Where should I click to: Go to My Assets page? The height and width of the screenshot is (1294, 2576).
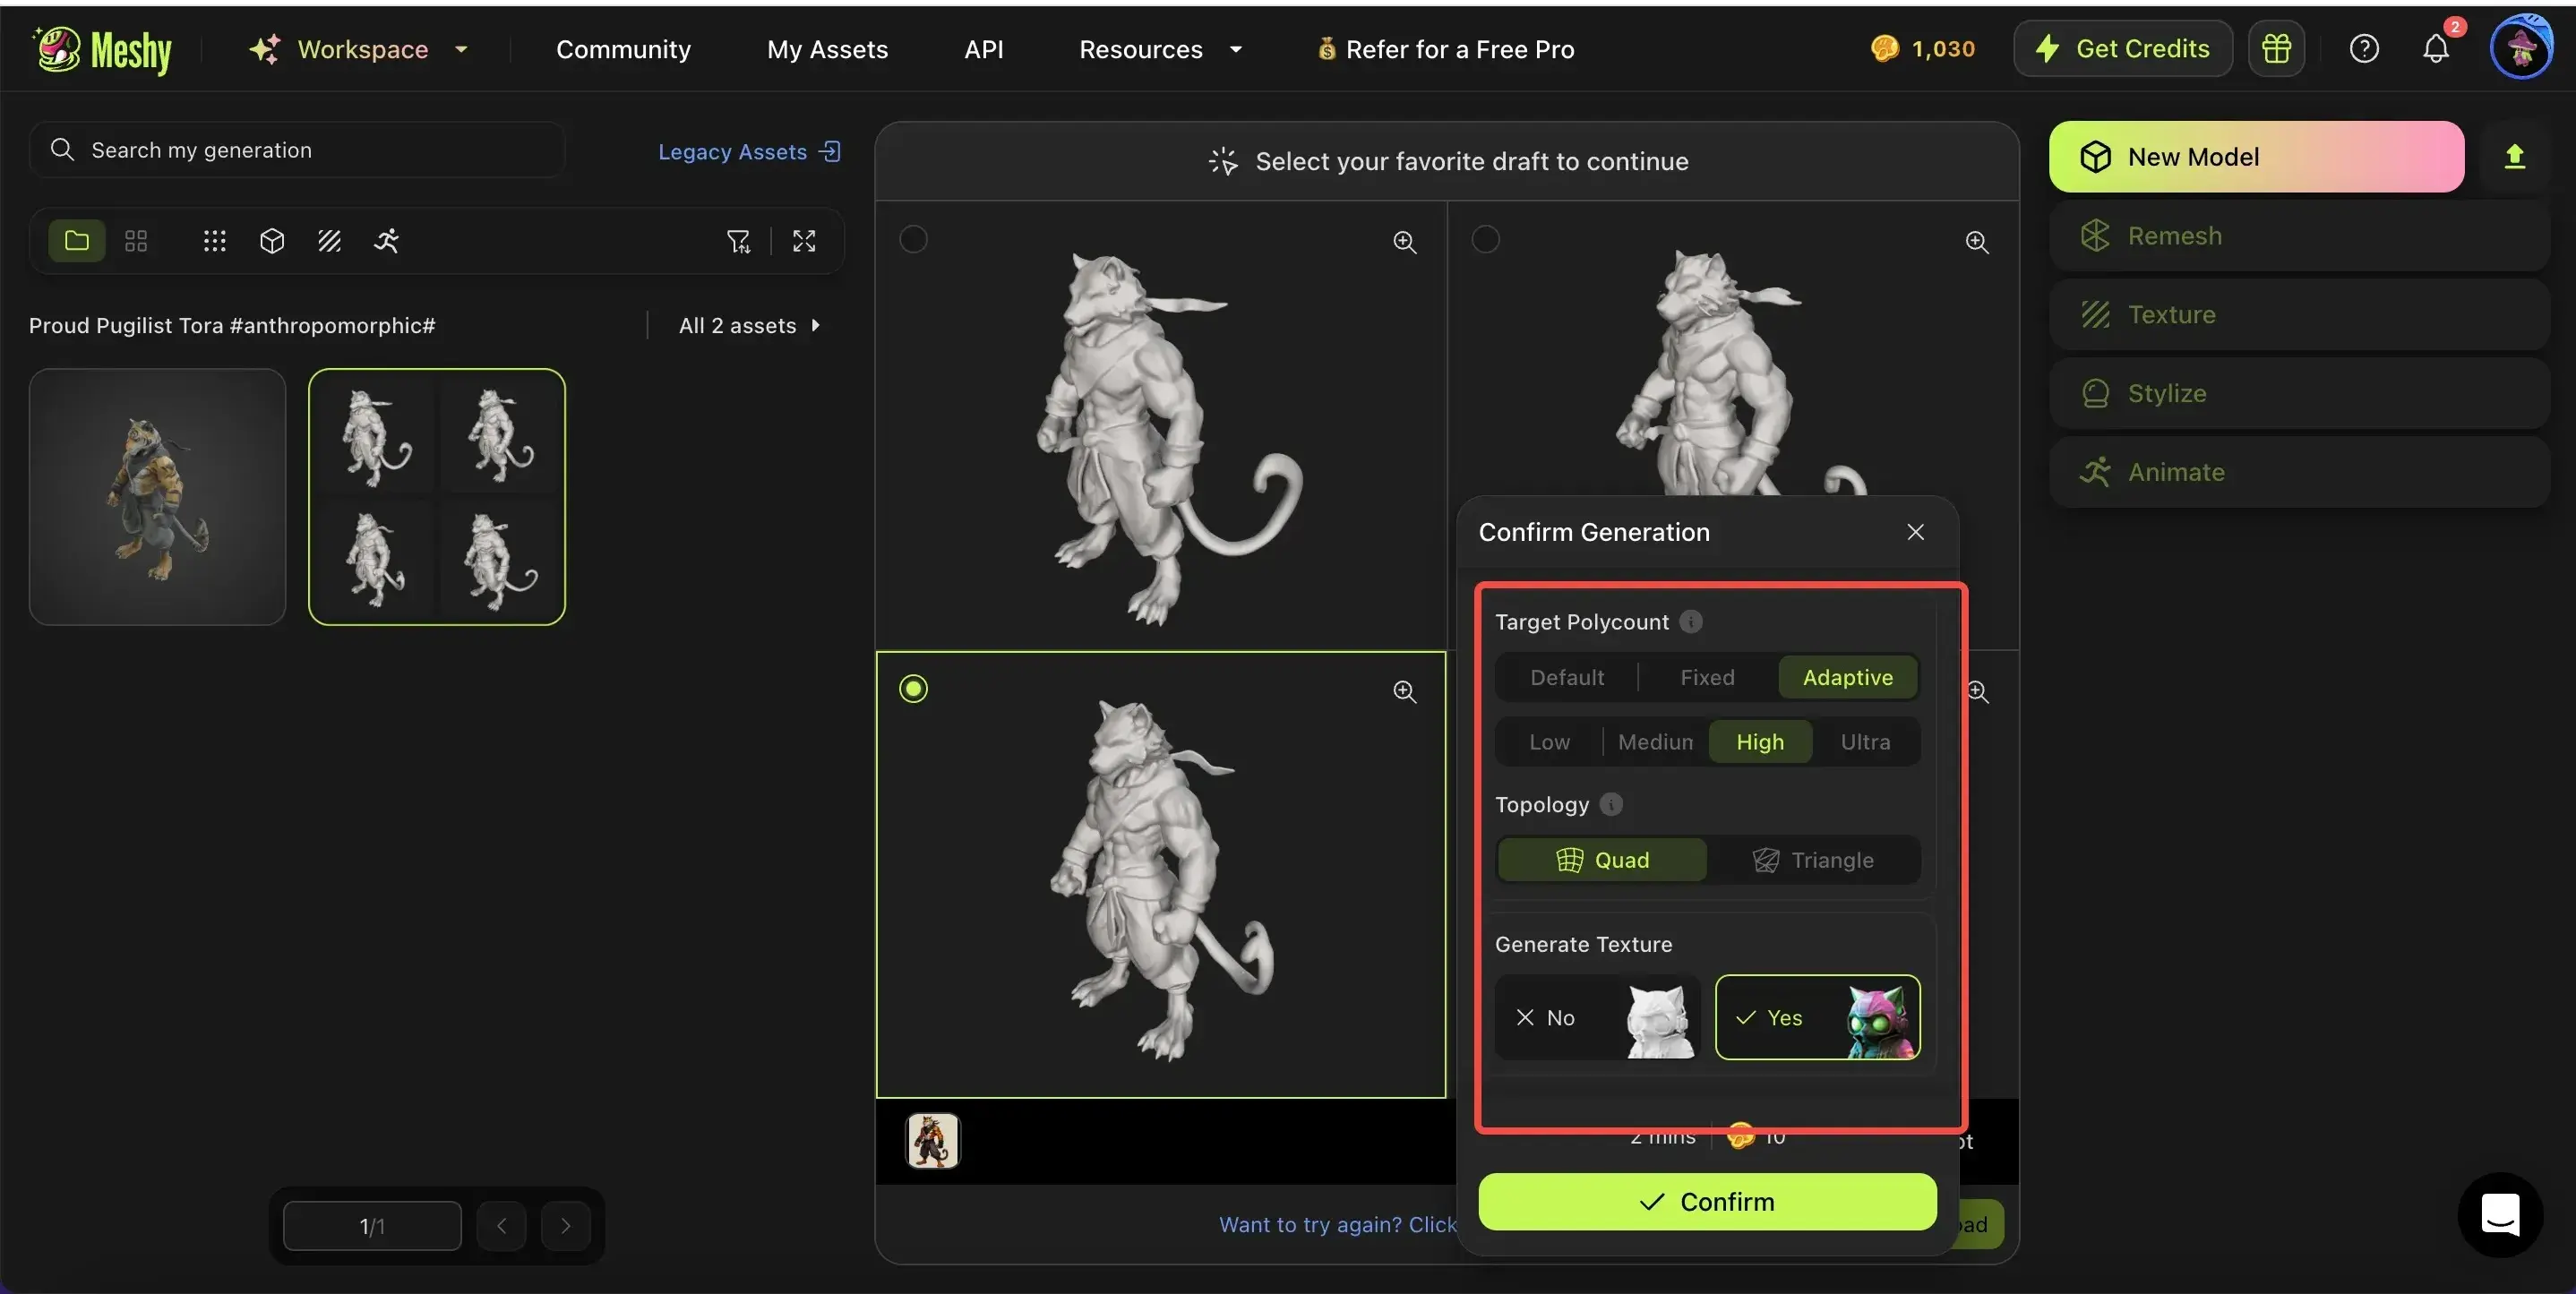pyautogui.click(x=827, y=49)
